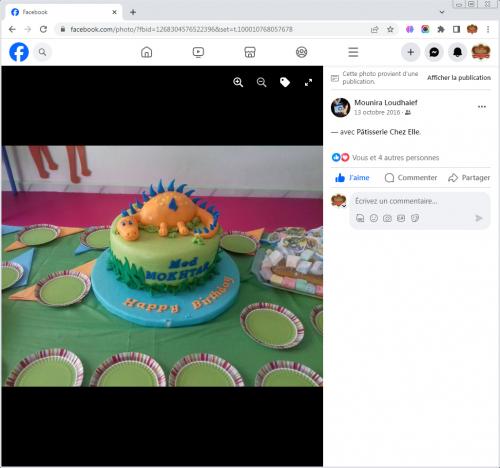The image size is (500, 468).
Task: Insert an avatar sticker in comment
Action: click(x=360, y=218)
